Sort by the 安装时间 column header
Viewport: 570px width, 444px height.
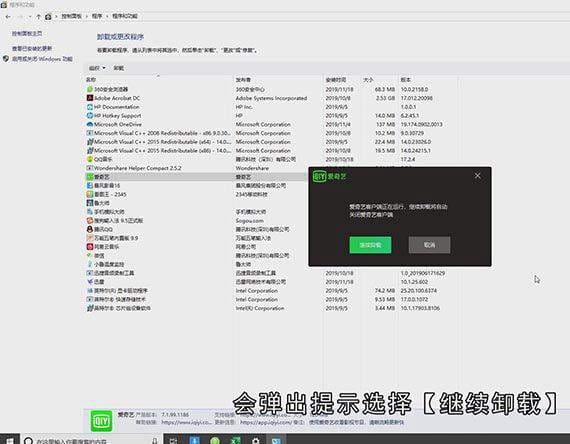(336, 79)
